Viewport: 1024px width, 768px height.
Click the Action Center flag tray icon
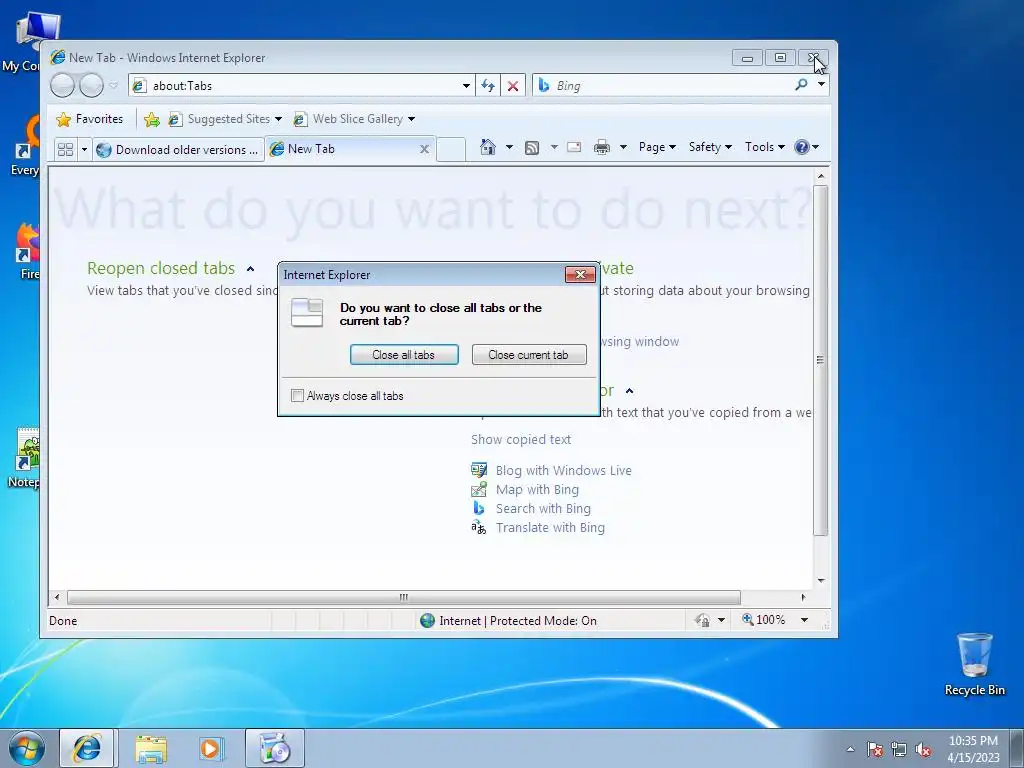tap(875, 750)
